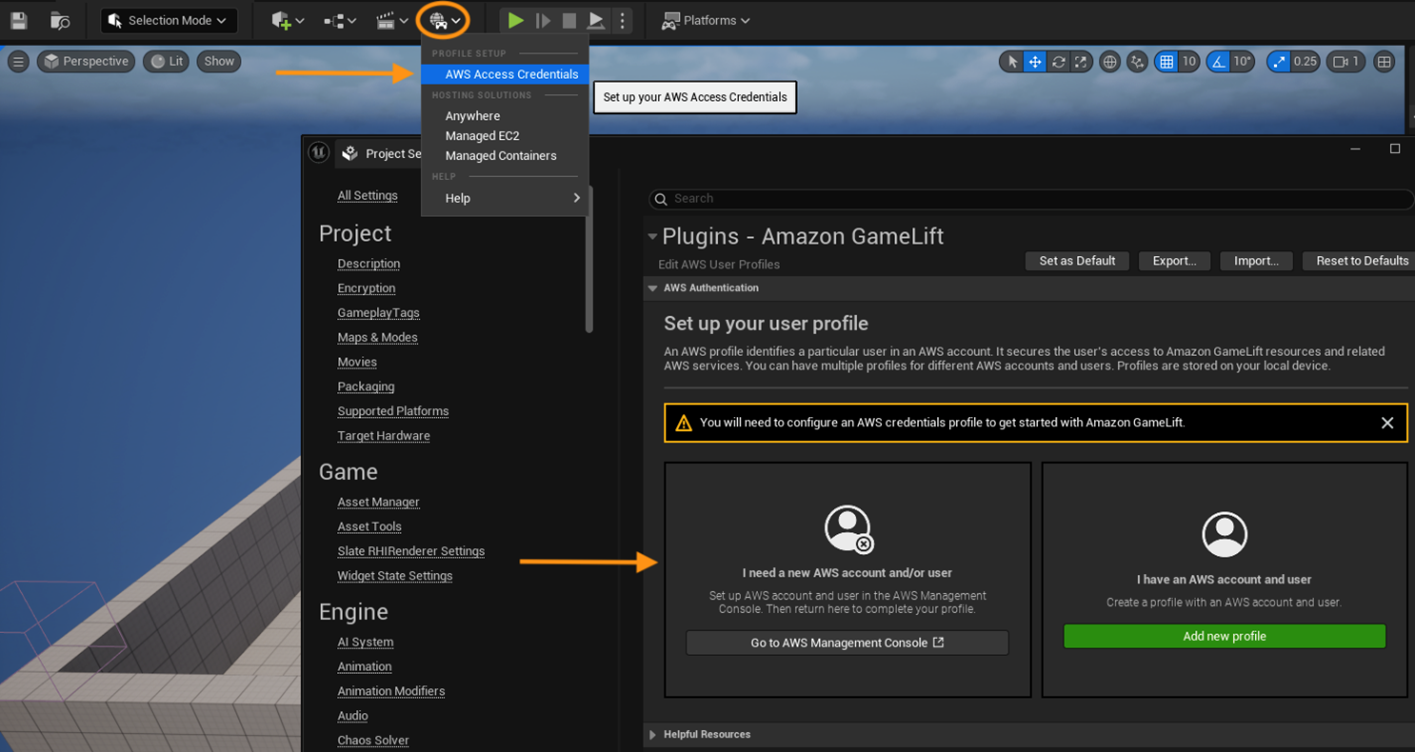Click the Export... button
Viewport: 1415px width, 752px height.
coord(1174,261)
